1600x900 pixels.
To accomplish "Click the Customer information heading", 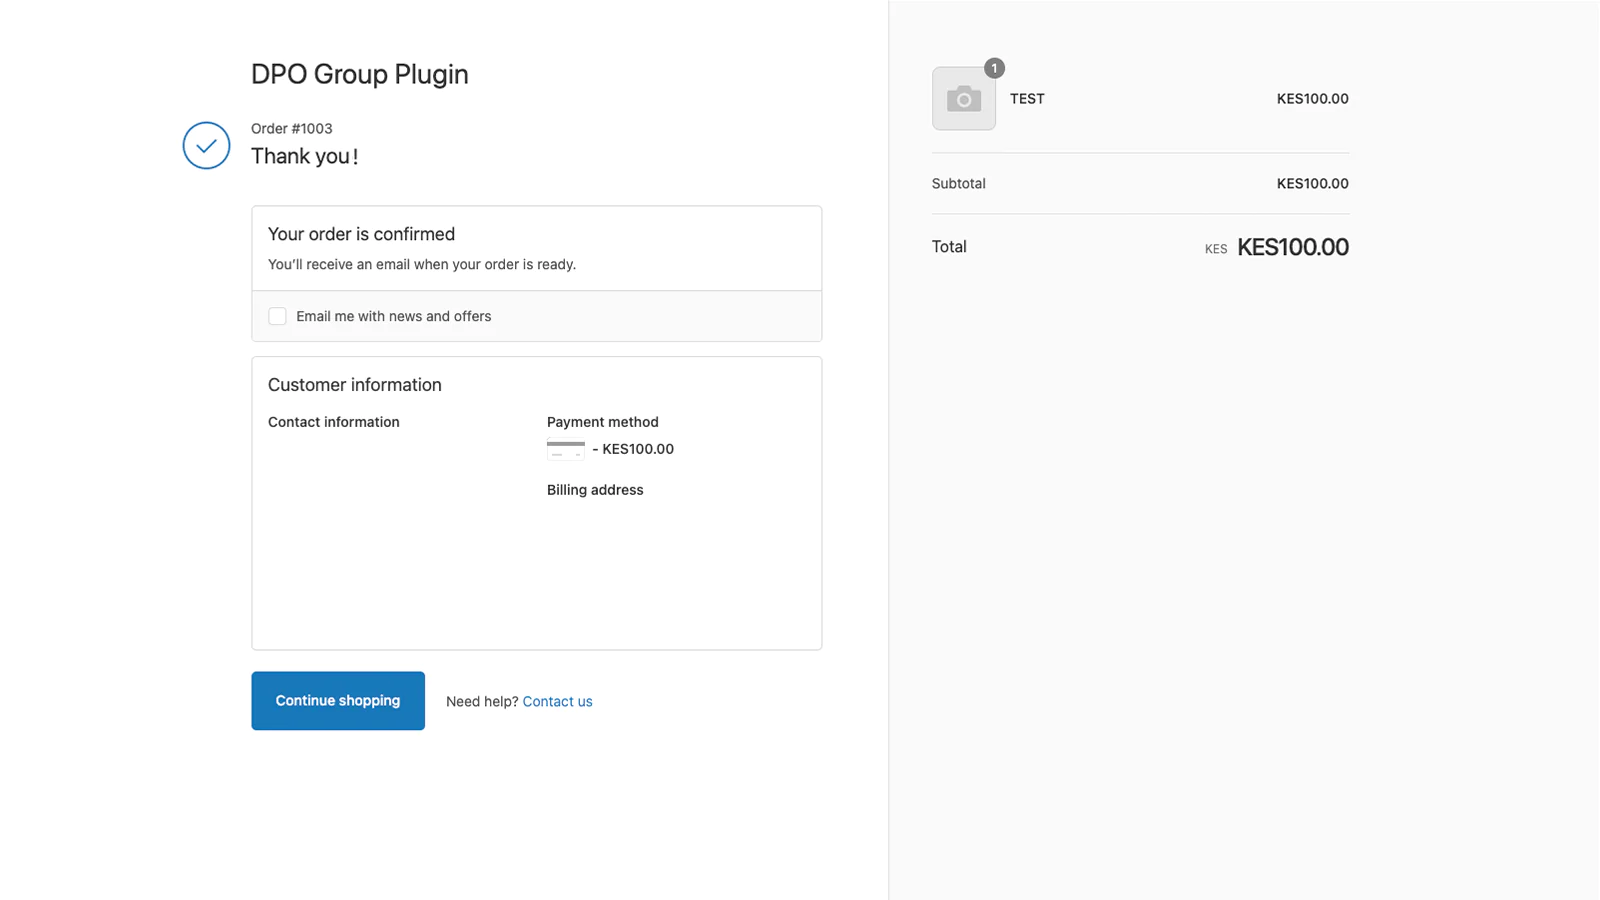I will click(x=355, y=385).
